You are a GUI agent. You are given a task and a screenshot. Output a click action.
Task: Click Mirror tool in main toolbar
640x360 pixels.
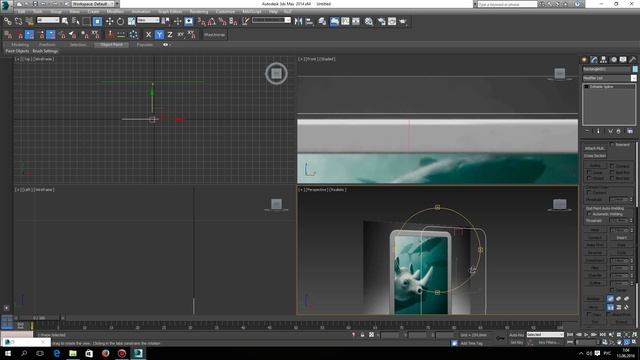tap(298, 21)
